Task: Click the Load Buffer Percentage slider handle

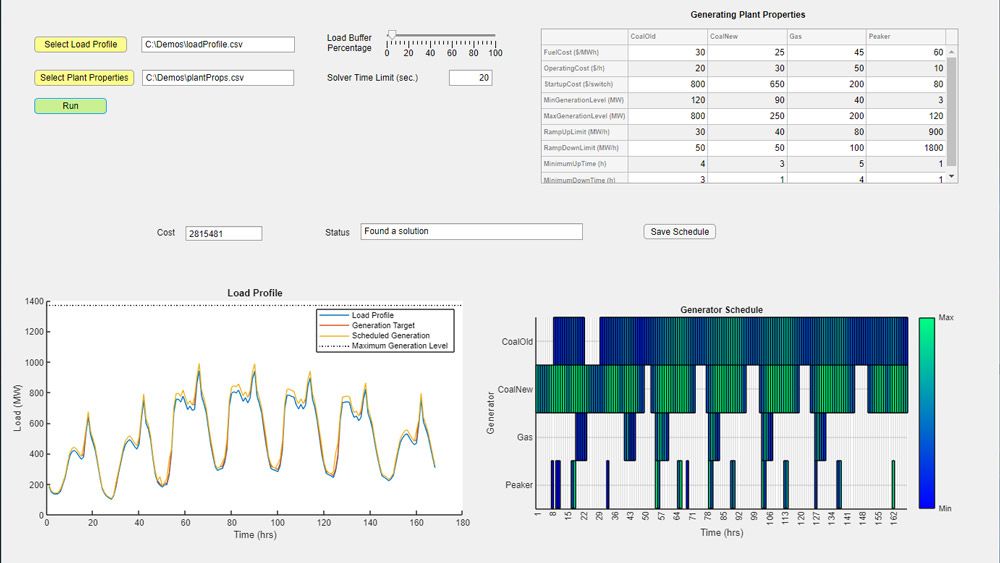Action: [392, 34]
